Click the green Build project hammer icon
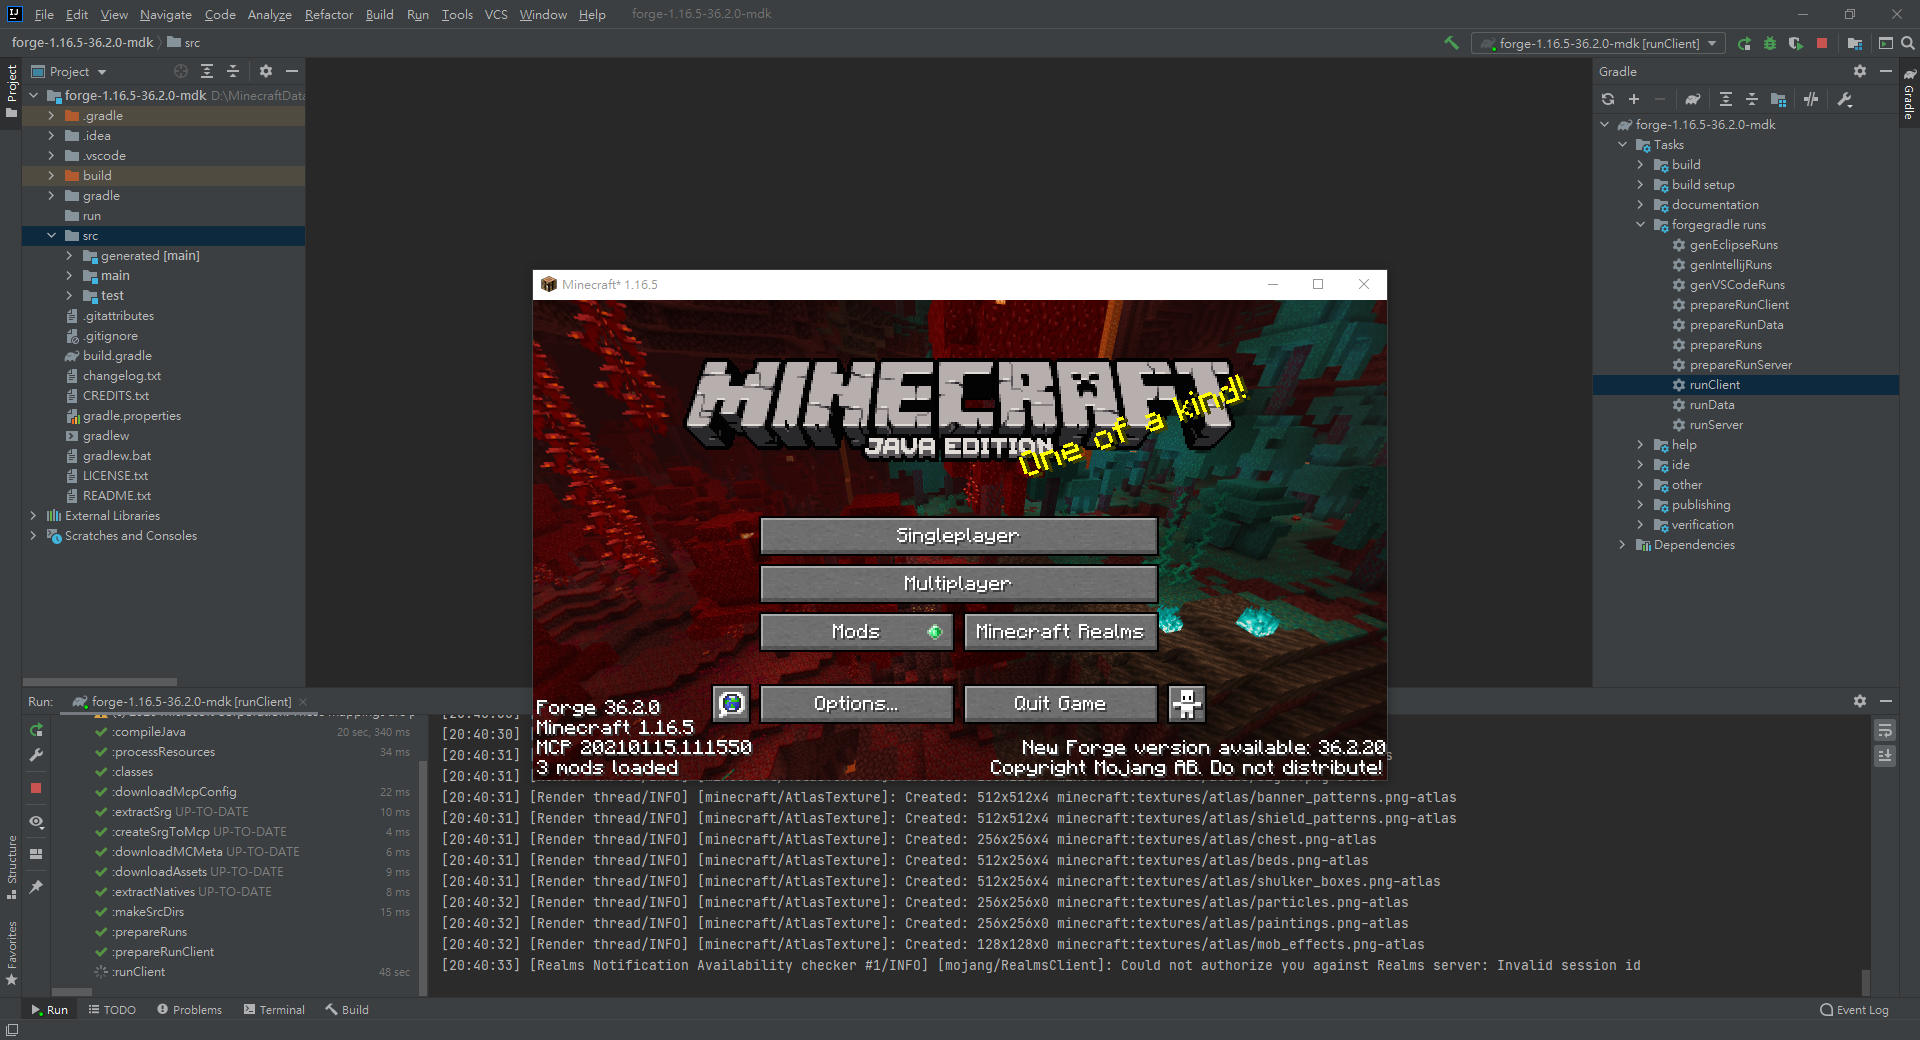 coord(1451,43)
